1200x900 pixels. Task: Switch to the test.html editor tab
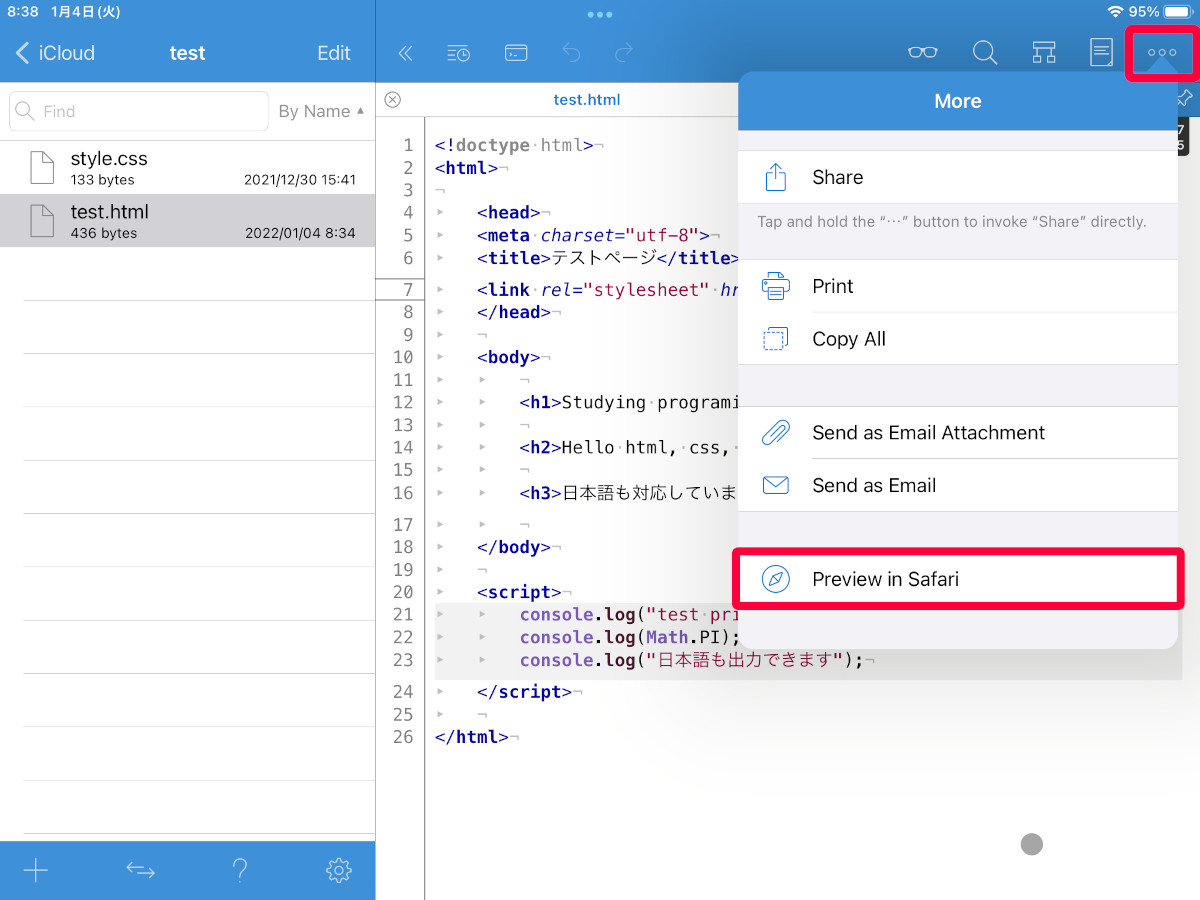[587, 99]
